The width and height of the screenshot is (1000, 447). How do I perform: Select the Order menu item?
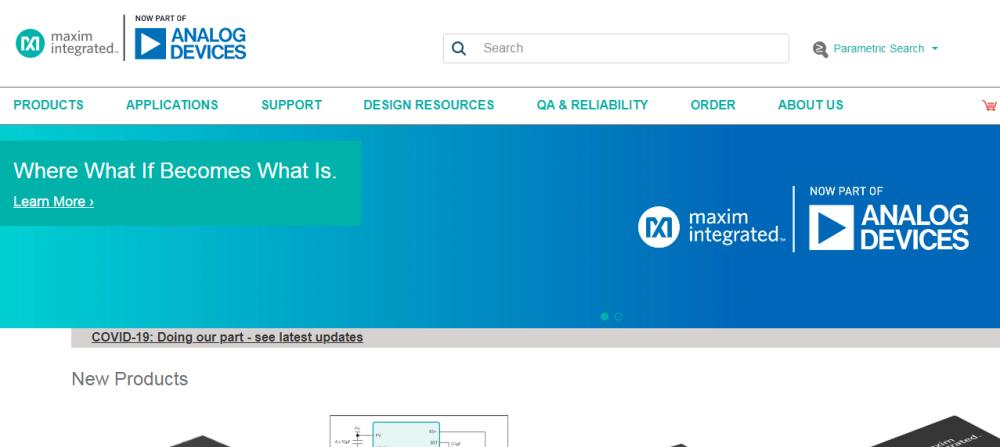click(x=712, y=105)
